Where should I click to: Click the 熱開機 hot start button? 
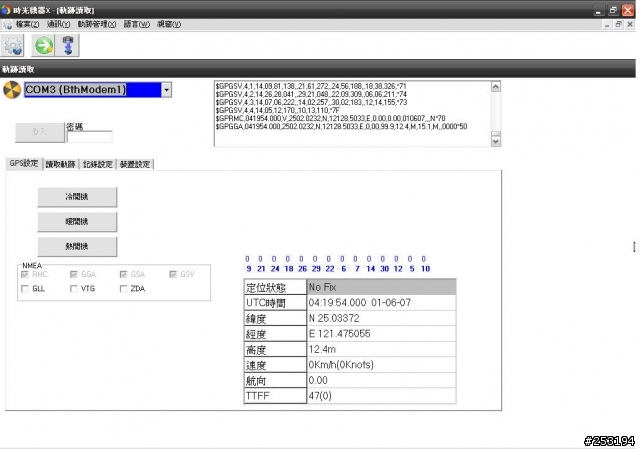77,247
